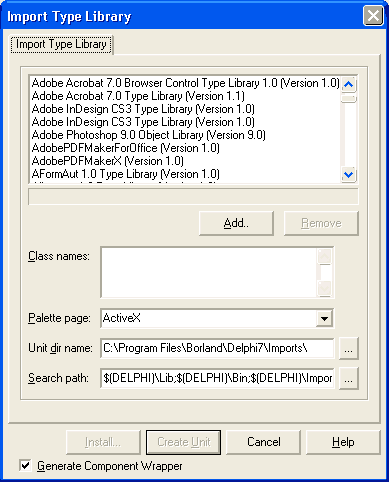The width and height of the screenshot is (389, 482).
Task: Open Help for this dialog
Action: 343,442
